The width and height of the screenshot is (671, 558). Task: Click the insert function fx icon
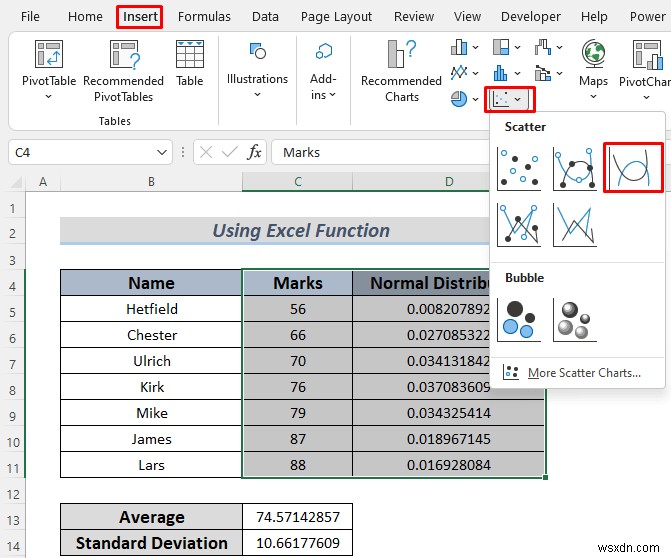click(x=254, y=152)
